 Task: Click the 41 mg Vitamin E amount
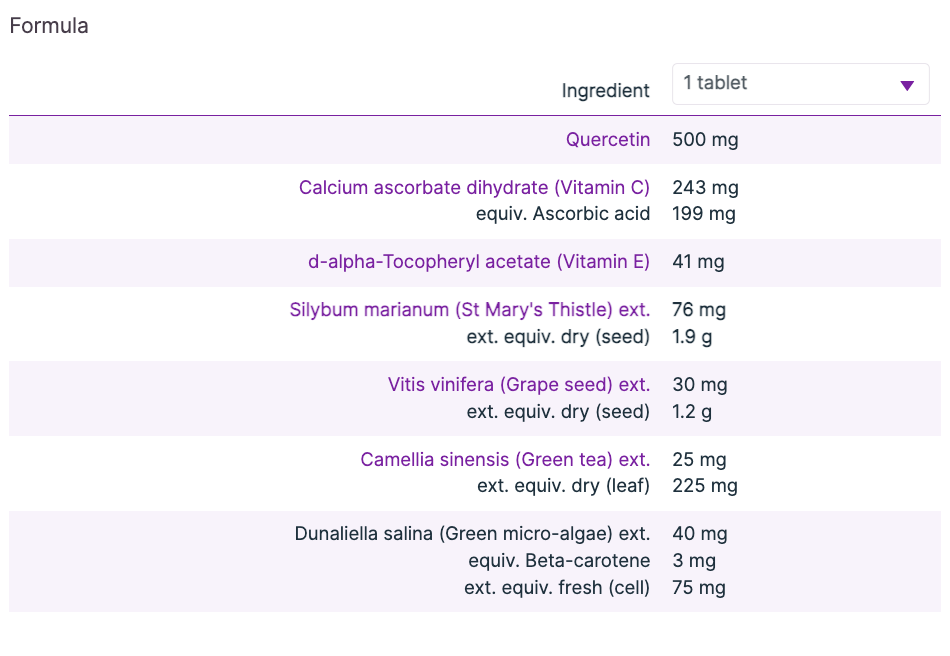(698, 262)
